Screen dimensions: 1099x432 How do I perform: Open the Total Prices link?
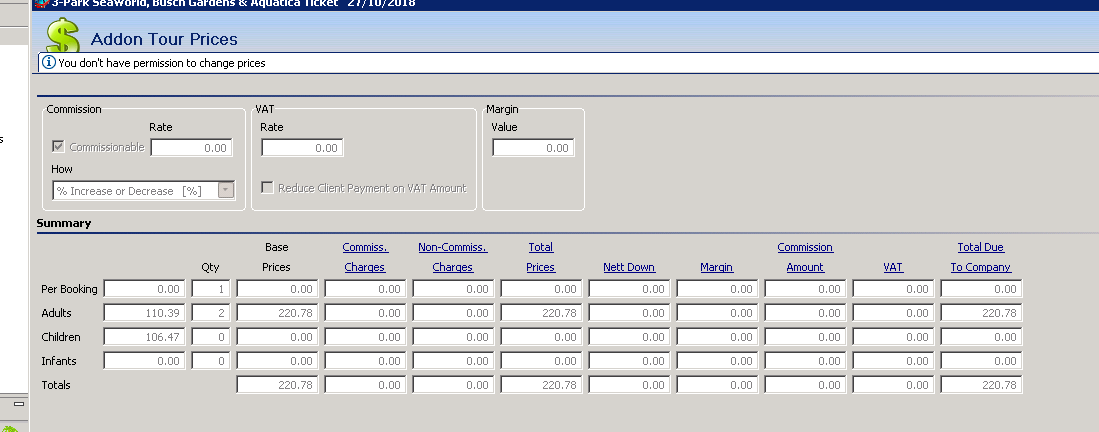pyautogui.click(x=540, y=257)
